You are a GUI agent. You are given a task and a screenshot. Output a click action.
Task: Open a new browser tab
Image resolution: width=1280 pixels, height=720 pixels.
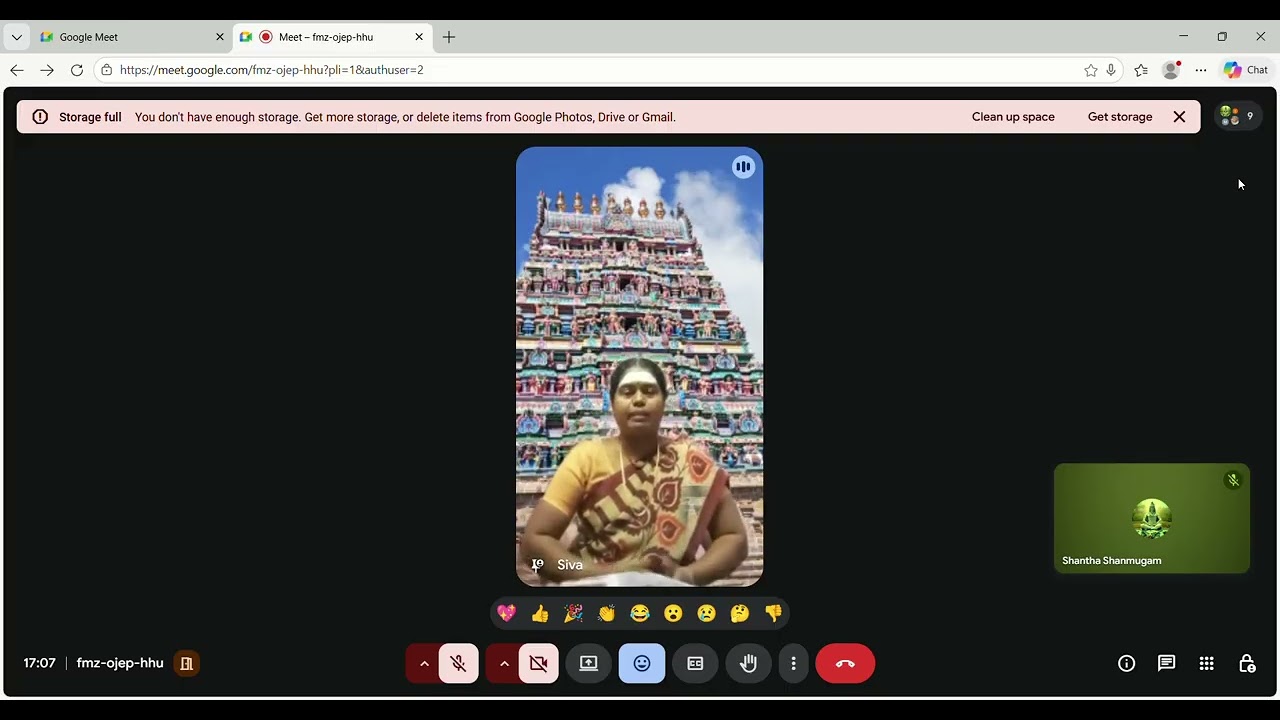pyautogui.click(x=449, y=37)
